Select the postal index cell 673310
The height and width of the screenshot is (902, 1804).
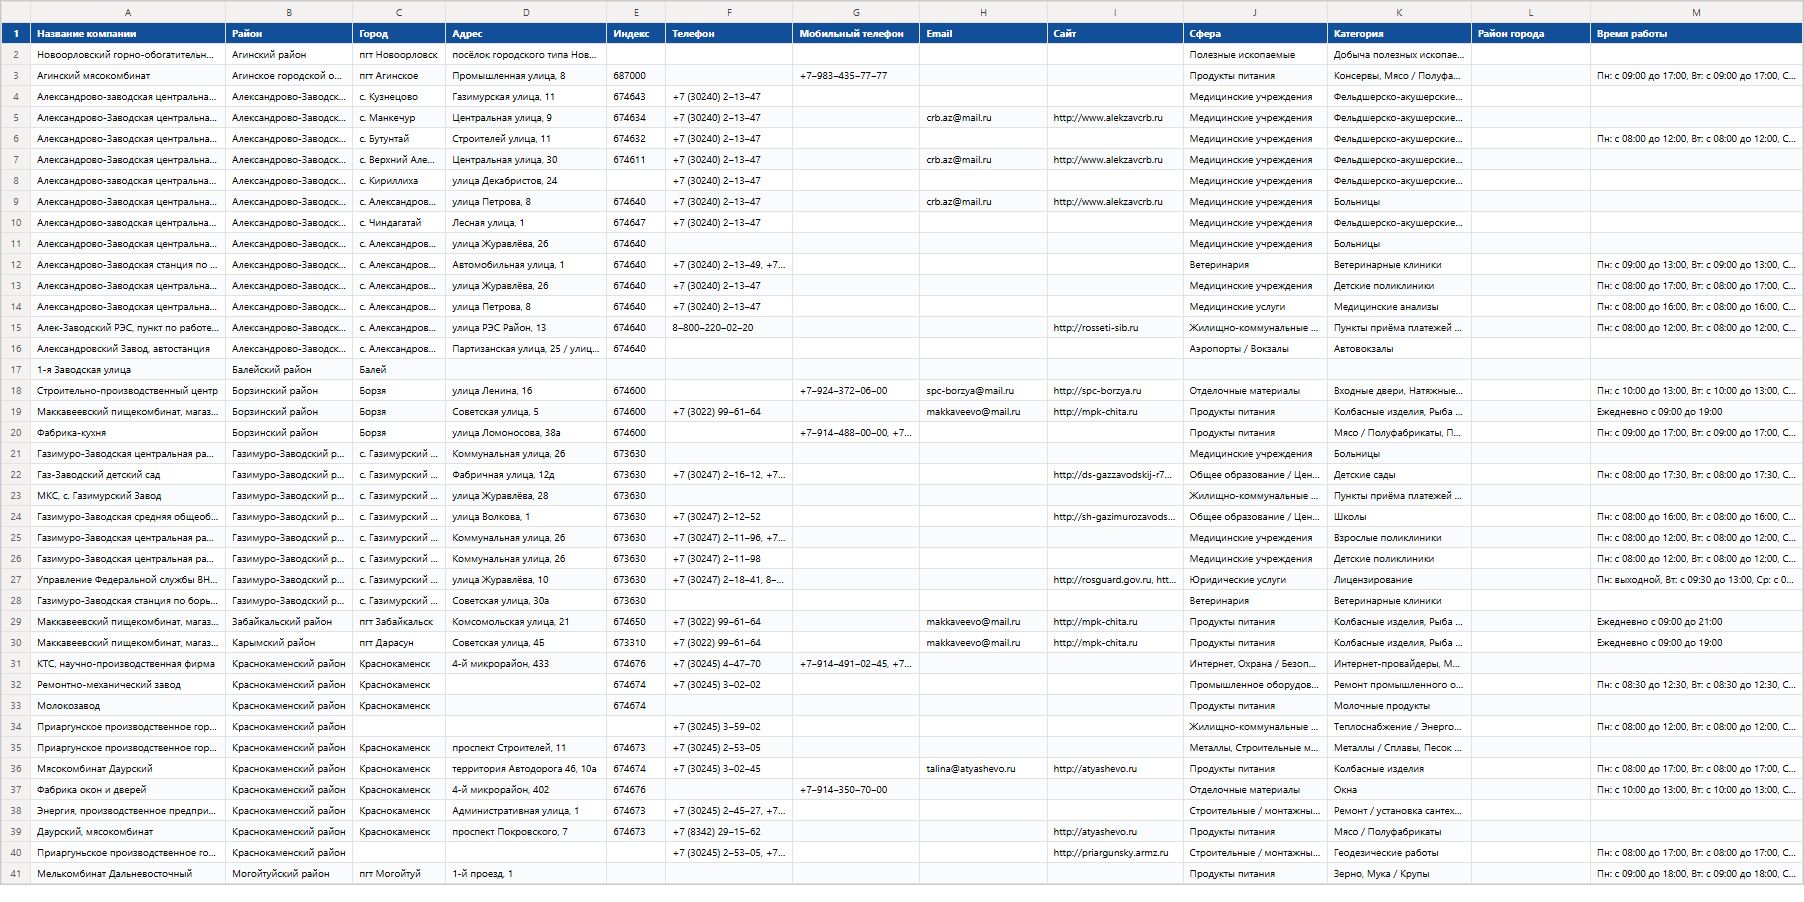pyautogui.click(x=636, y=643)
